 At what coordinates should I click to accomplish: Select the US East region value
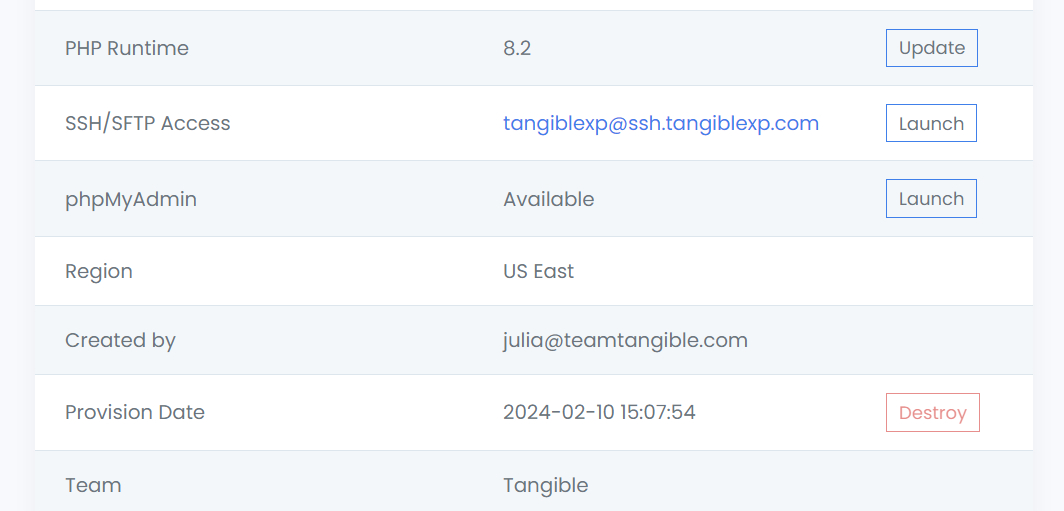point(538,271)
